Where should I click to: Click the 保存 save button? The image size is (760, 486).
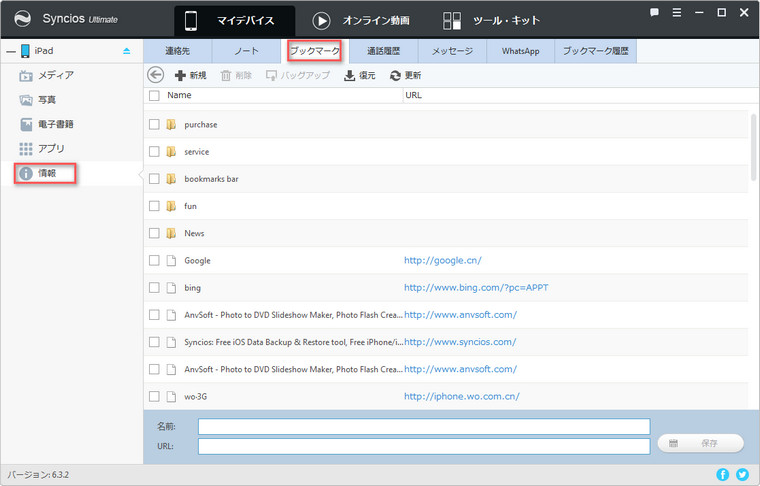(x=700, y=443)
